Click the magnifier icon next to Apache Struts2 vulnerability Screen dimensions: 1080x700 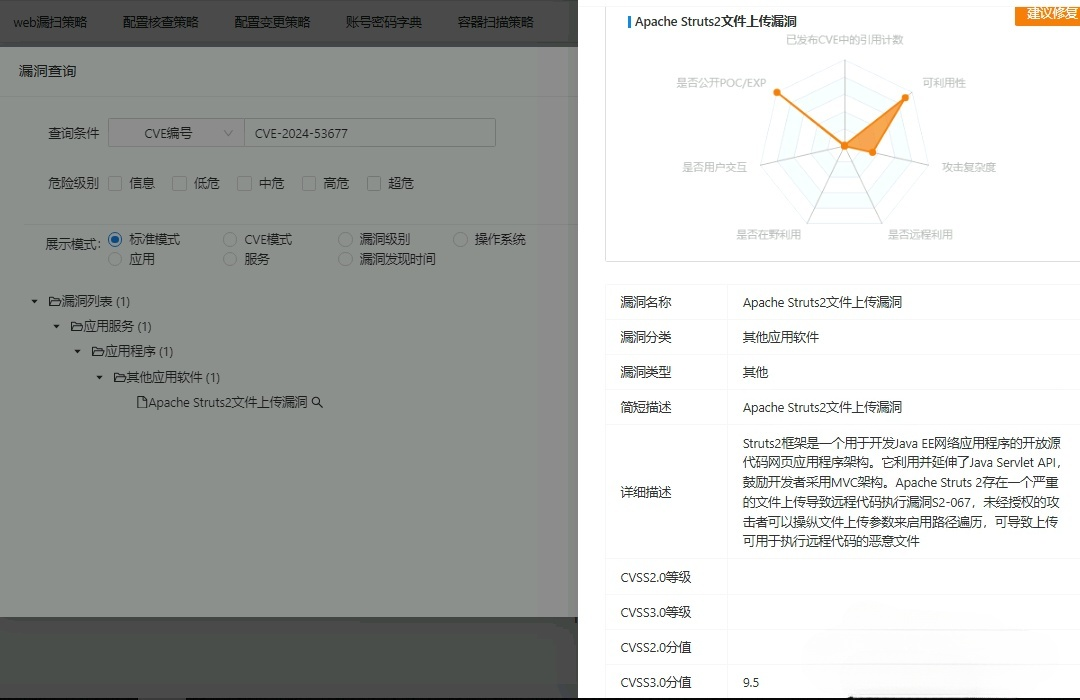click(x=317, y=402)
